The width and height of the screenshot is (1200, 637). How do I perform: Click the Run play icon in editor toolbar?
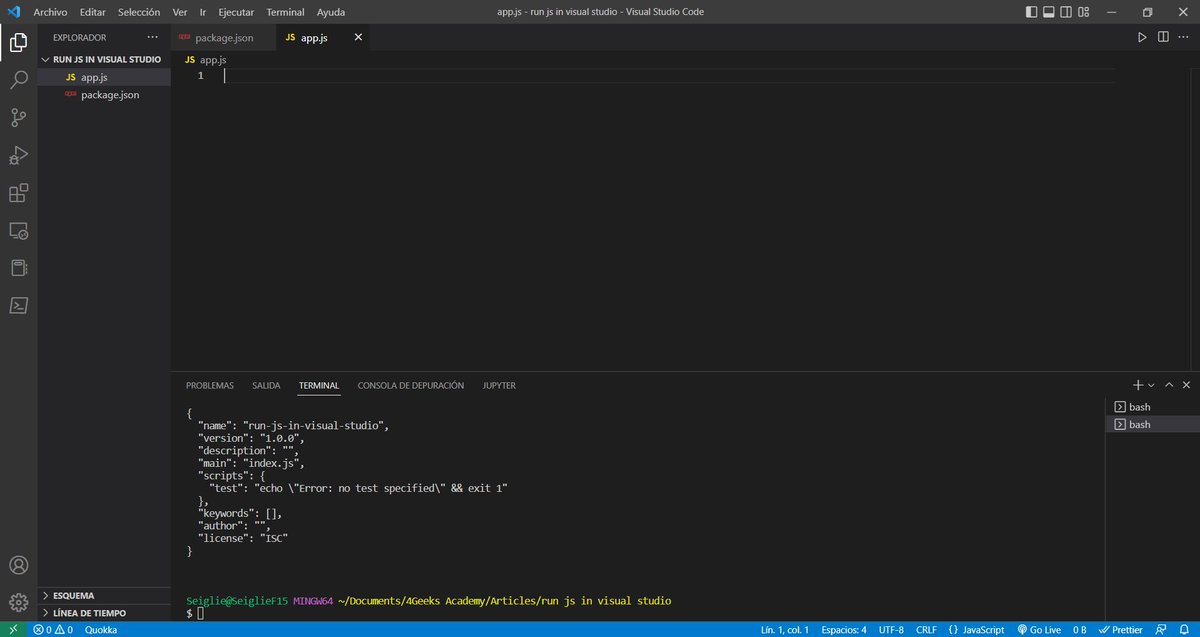tap(1142, 38)
